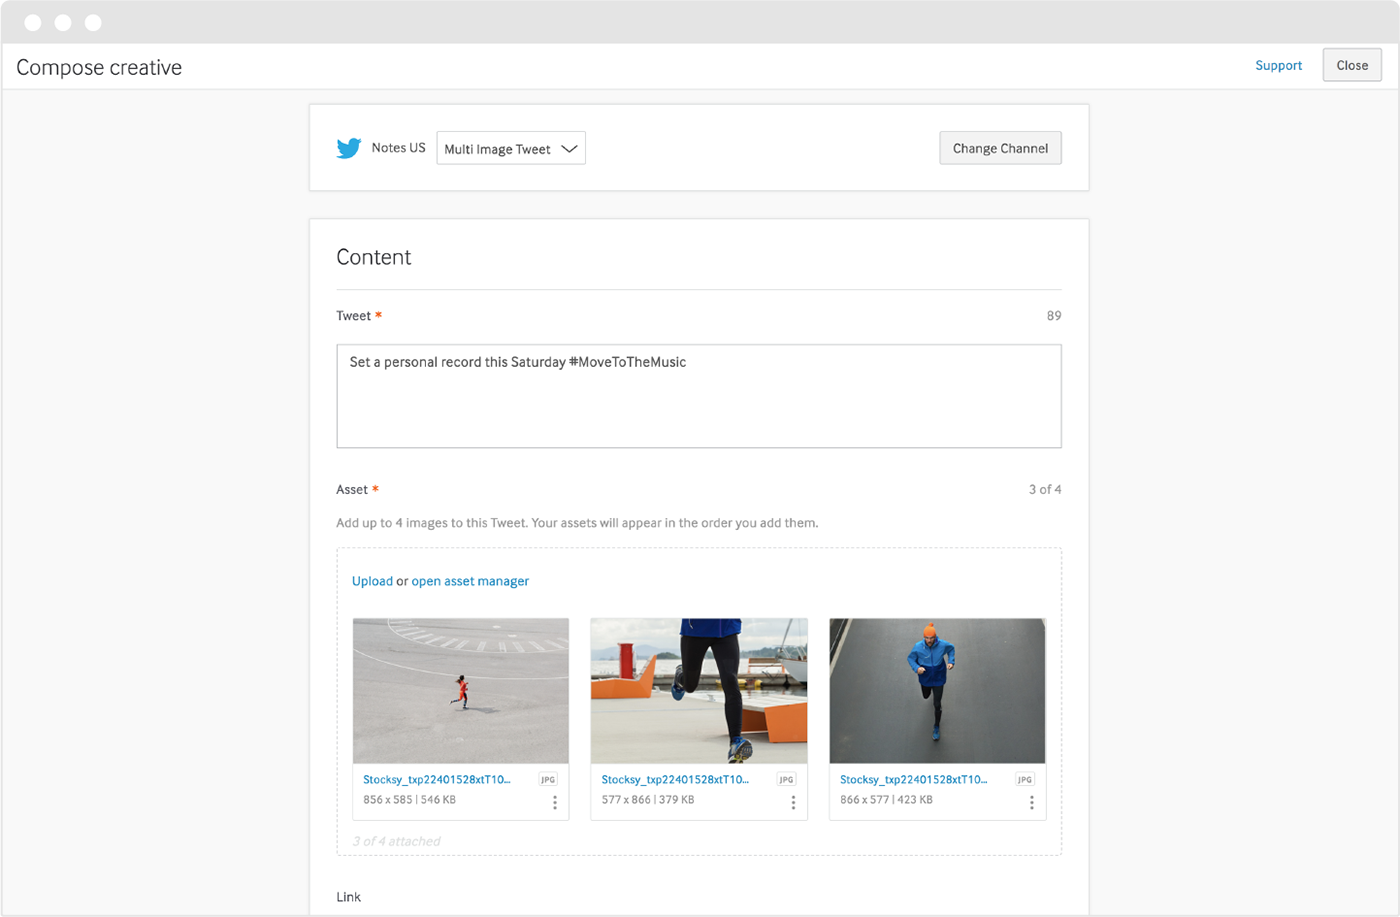
Task: Click the '866 x 577 | 423 KB' text
Action: [886, 800]
